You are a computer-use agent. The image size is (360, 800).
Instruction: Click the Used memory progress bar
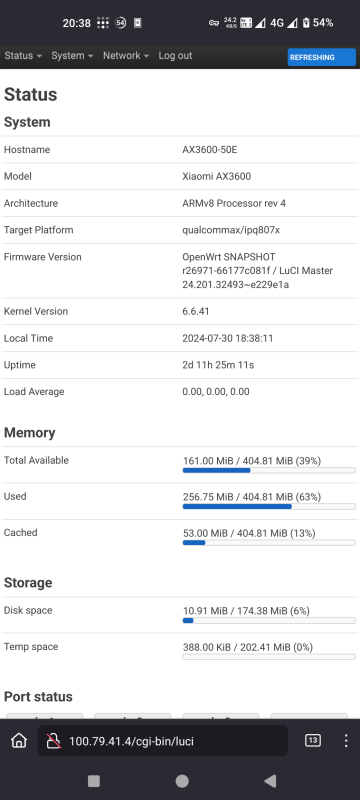pyautogui.click(x=269, y=507)
